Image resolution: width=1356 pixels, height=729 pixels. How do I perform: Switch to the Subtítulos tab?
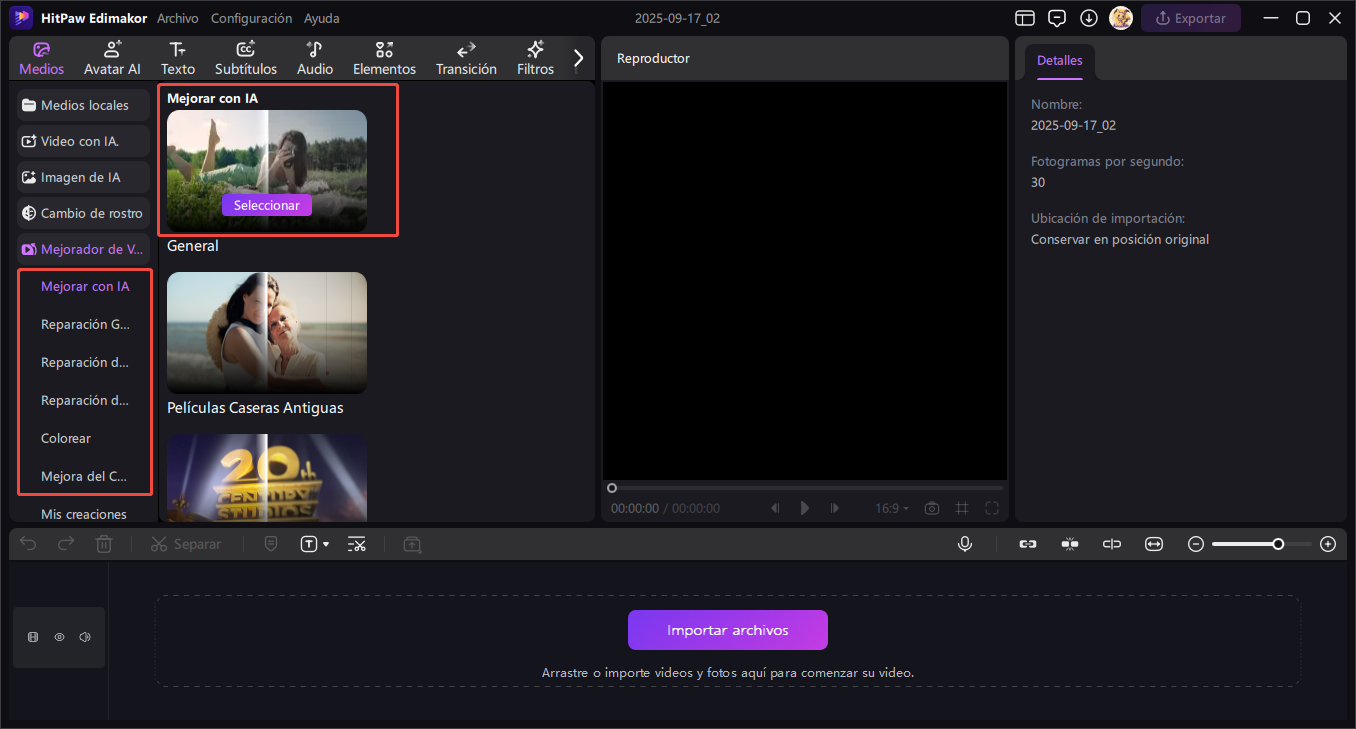click(x=246, y=58)
